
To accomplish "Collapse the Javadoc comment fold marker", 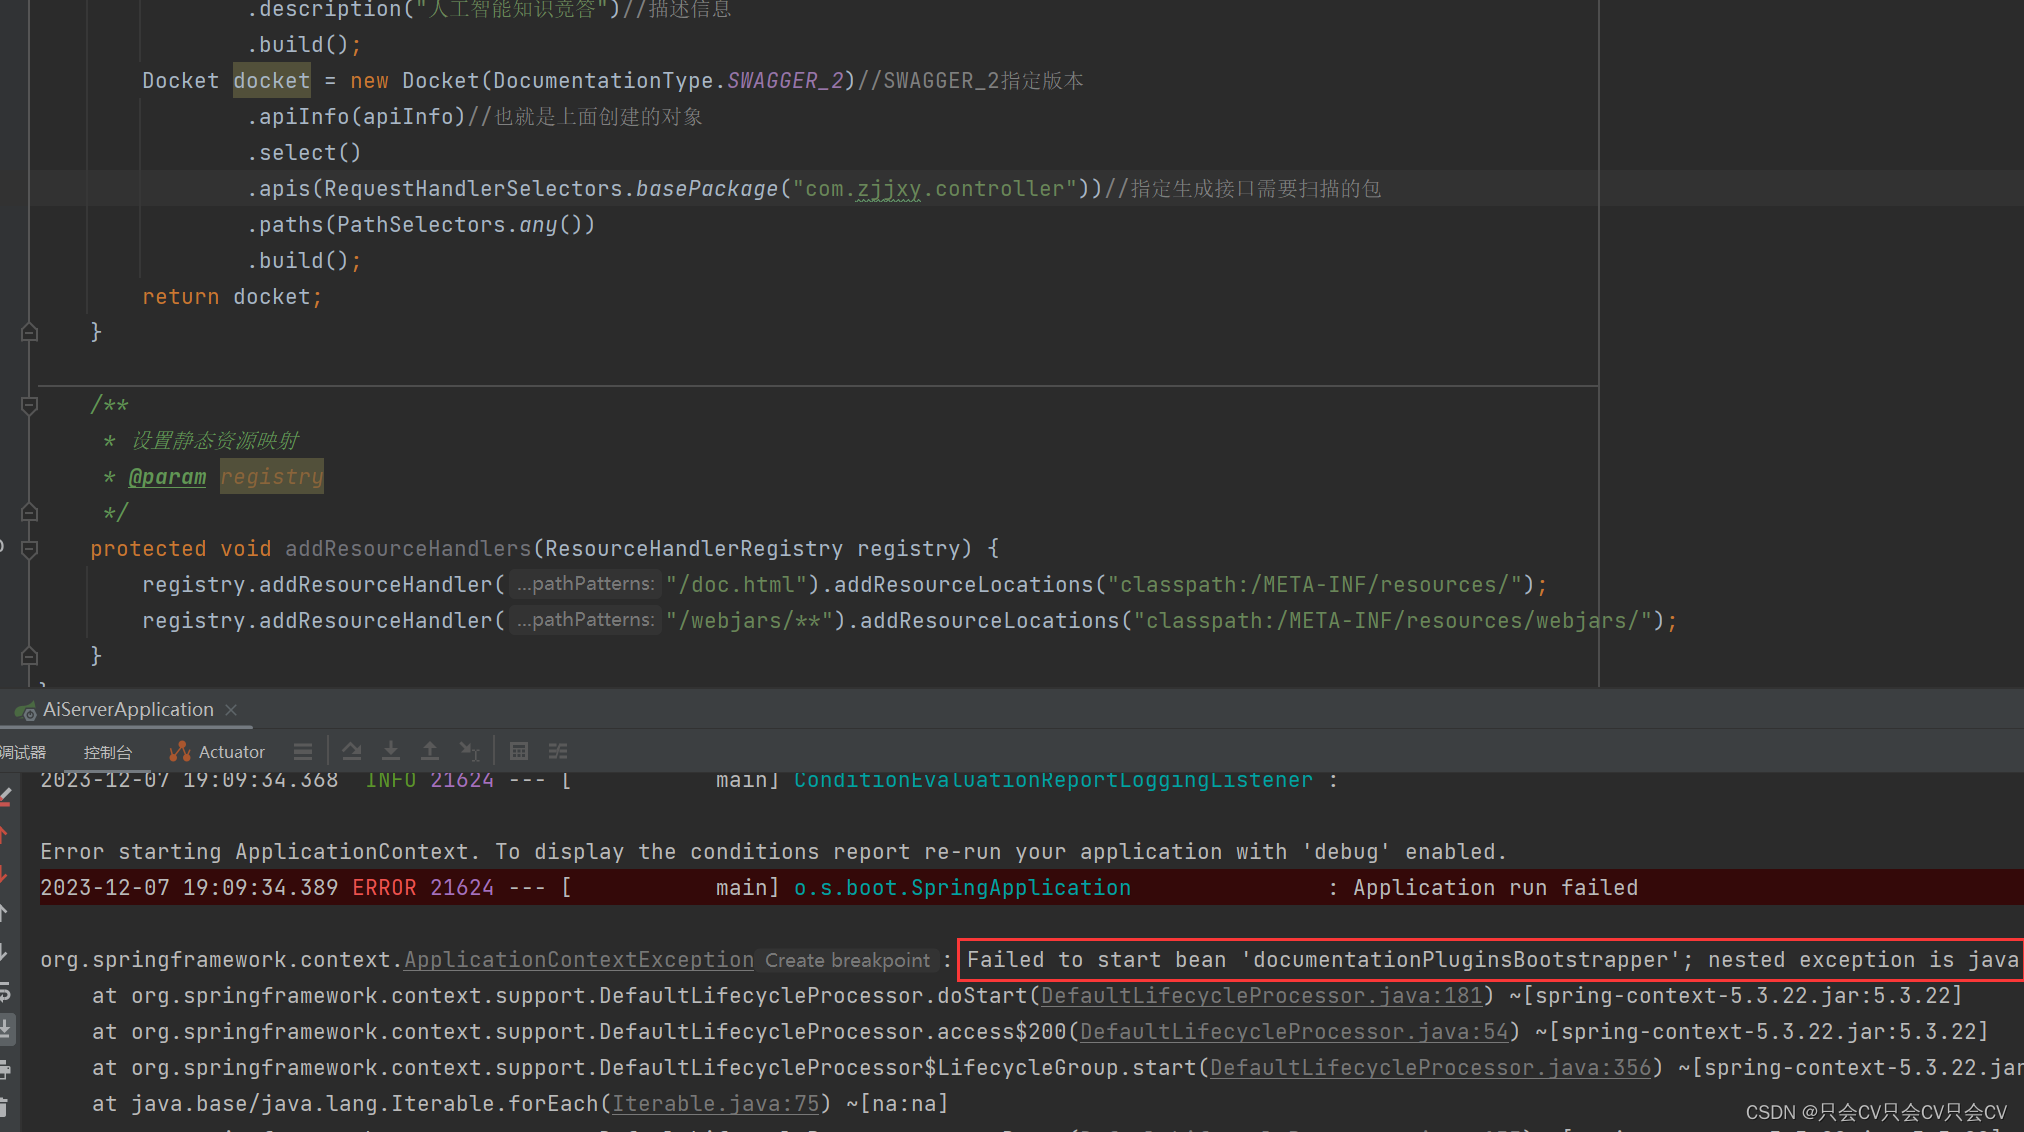I will pyautogui.click(x=29, y=405).
